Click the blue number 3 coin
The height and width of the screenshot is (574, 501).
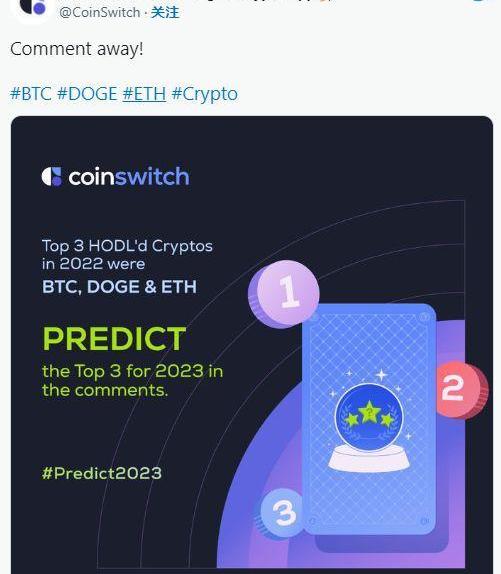282,514
